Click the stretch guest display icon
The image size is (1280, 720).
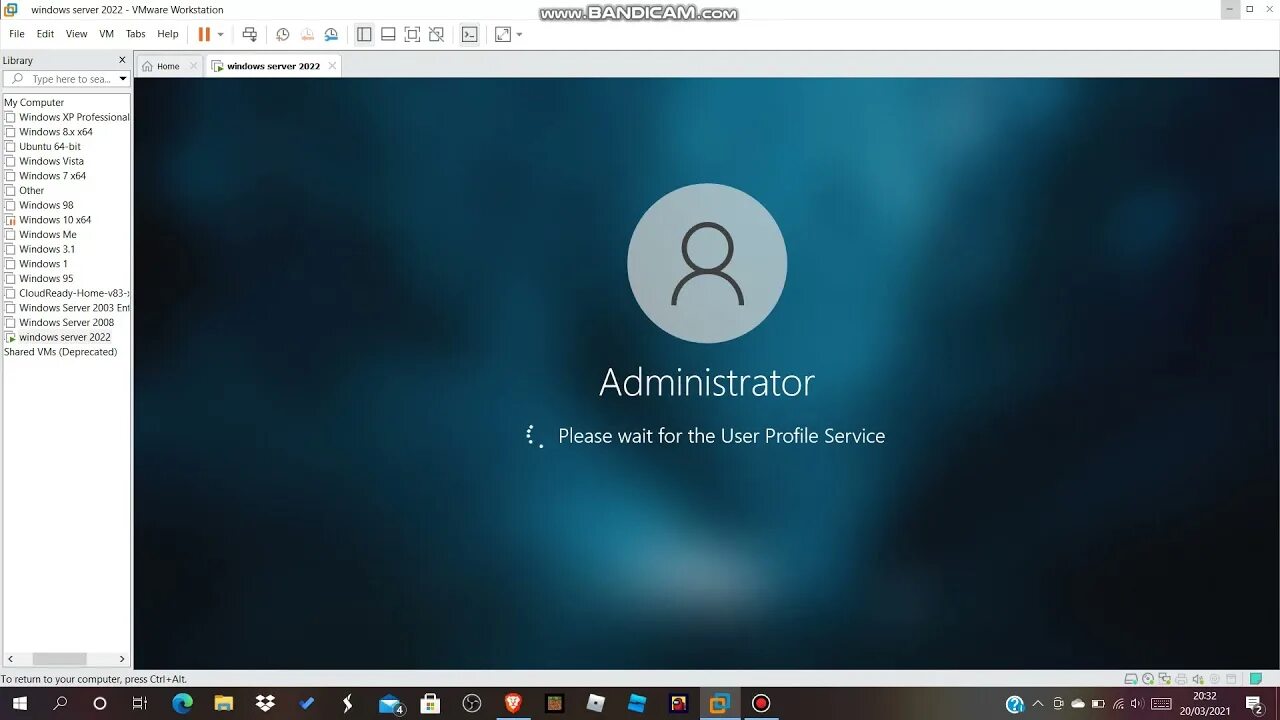coord(503,34)
